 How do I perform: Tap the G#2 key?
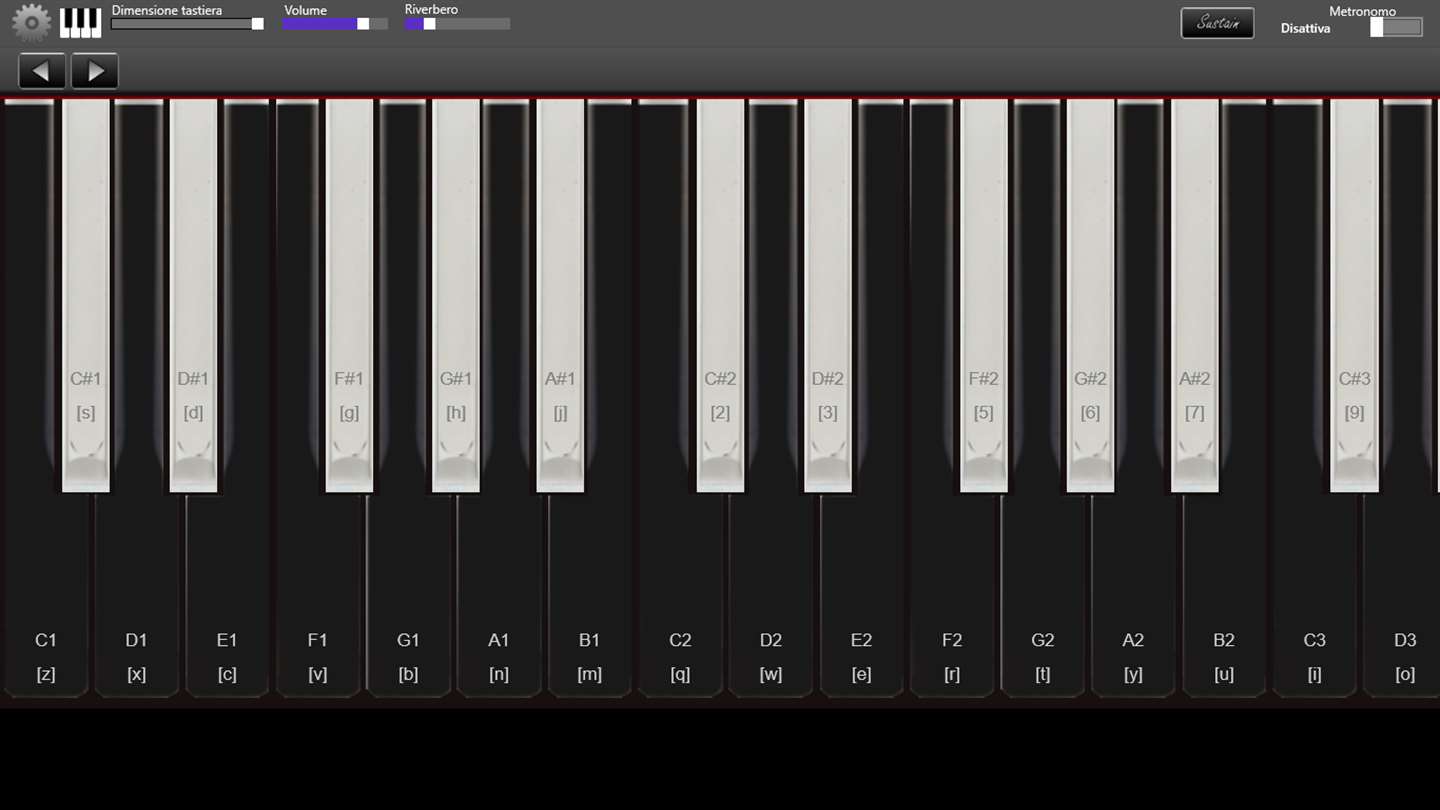click(x=1090, y=295)
